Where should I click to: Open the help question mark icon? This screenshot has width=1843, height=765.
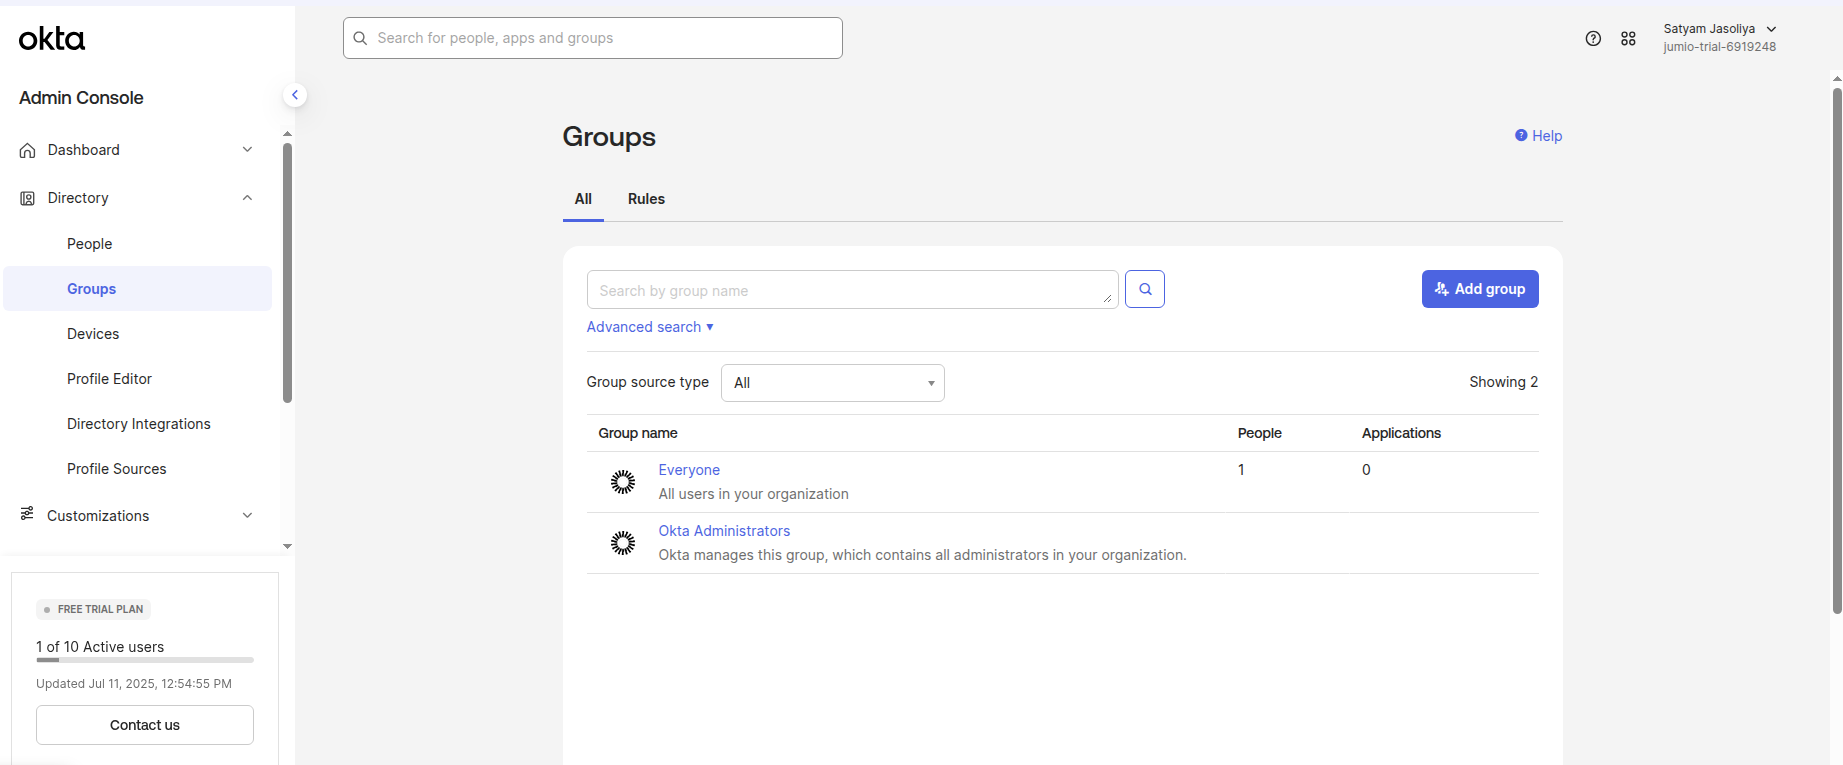1593,39
